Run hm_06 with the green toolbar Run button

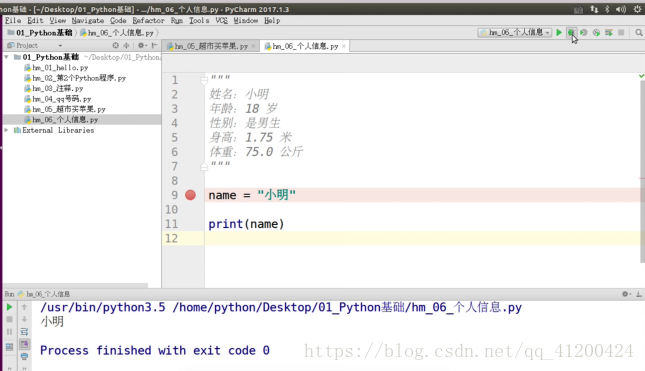click(x=559, y=32)
